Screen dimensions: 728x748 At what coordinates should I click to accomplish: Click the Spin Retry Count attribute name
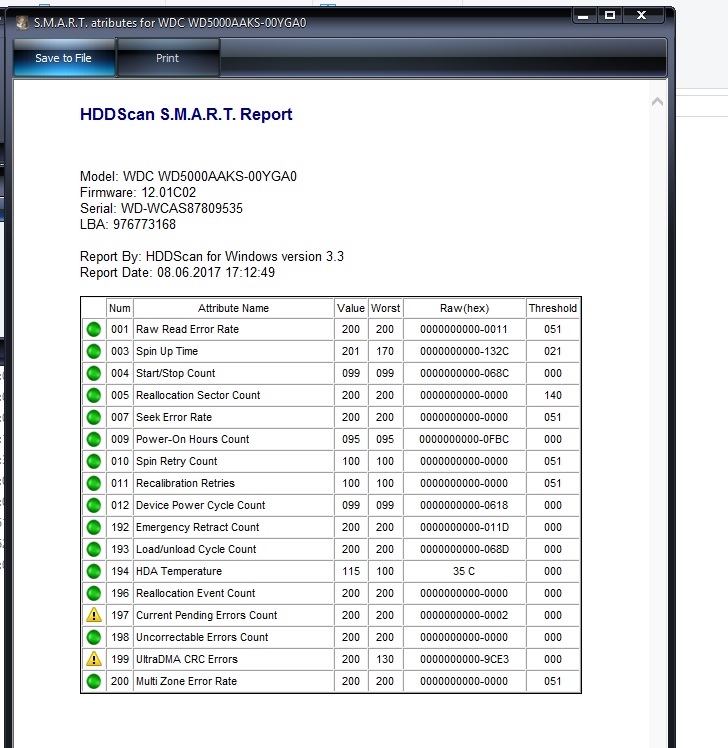(177, 461)
